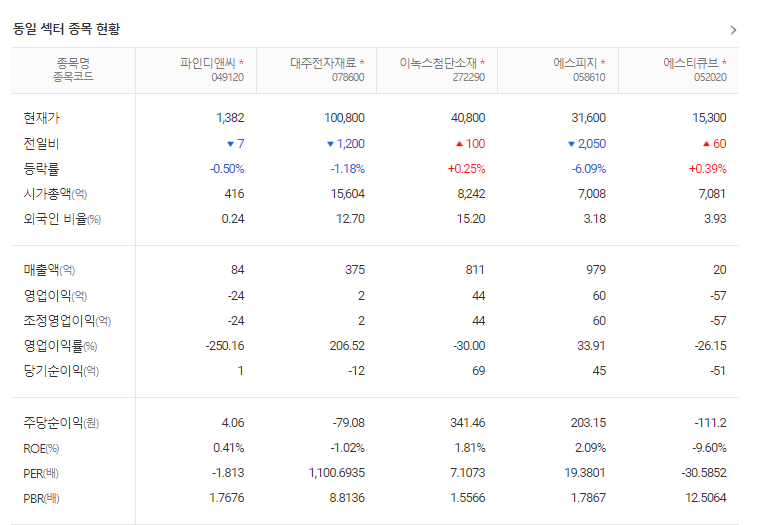The width and height of the screenshot is (757, 525).
Task: Select change rate -1.18%
Action: (x=347, y=169)
